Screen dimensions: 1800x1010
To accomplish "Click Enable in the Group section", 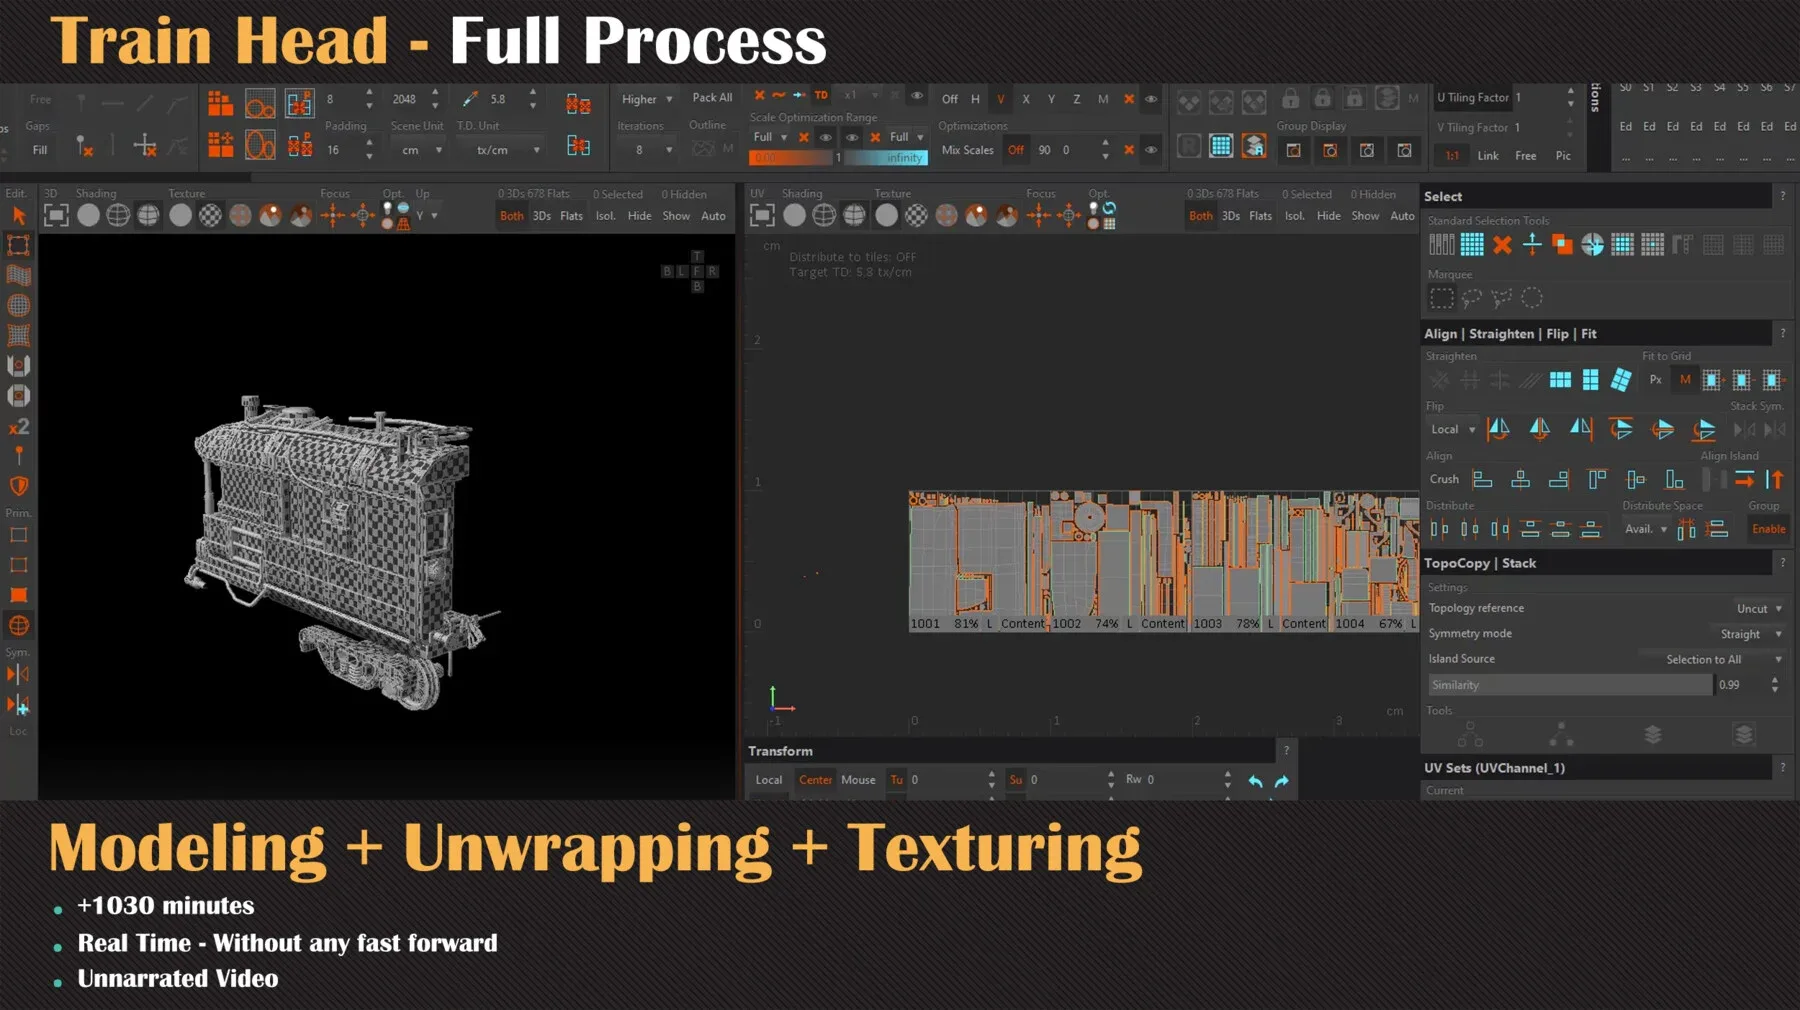I will point(1768,528).
